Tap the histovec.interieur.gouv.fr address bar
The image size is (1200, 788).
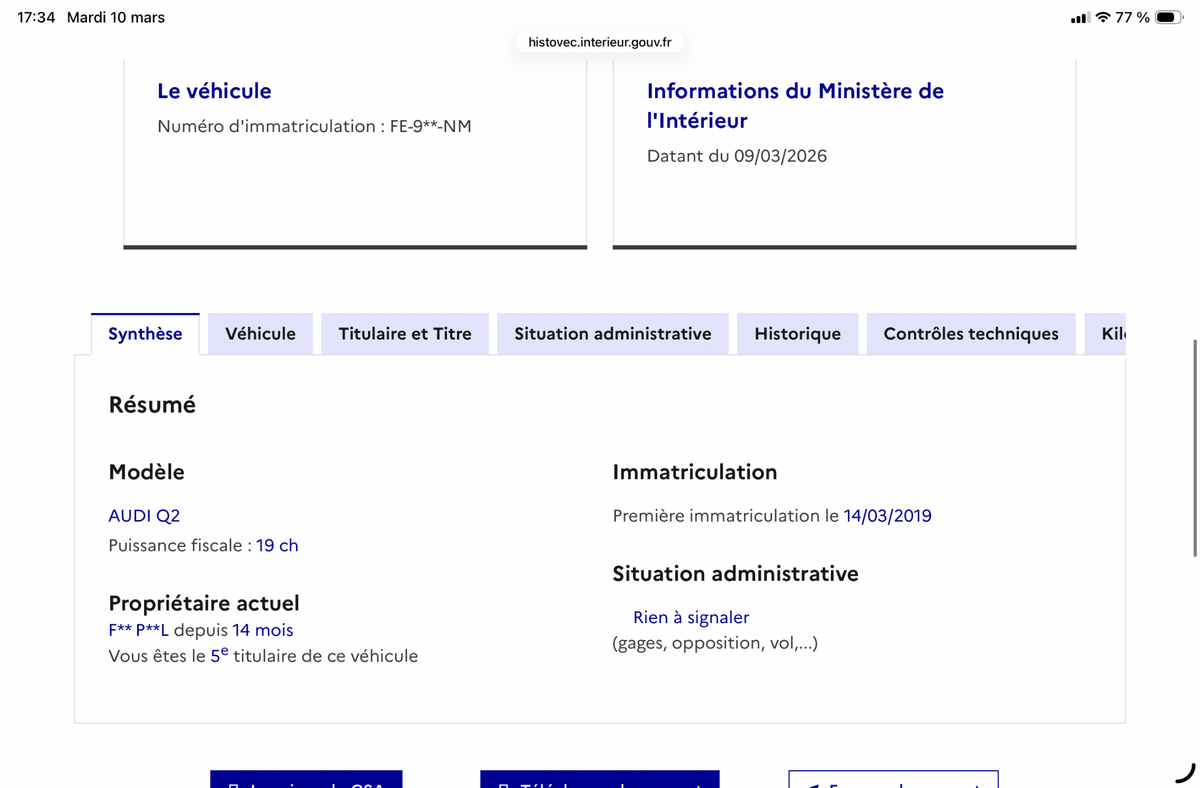[x=600, y=42]
